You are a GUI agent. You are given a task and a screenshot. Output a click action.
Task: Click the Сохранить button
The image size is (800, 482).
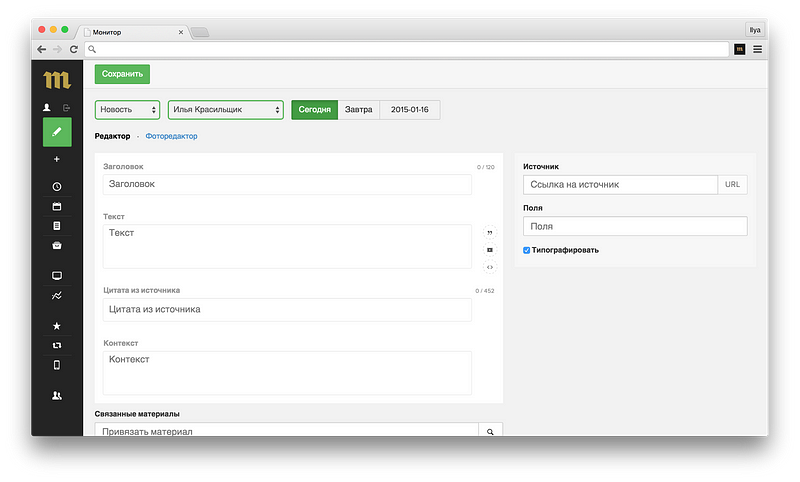point(122,74)
